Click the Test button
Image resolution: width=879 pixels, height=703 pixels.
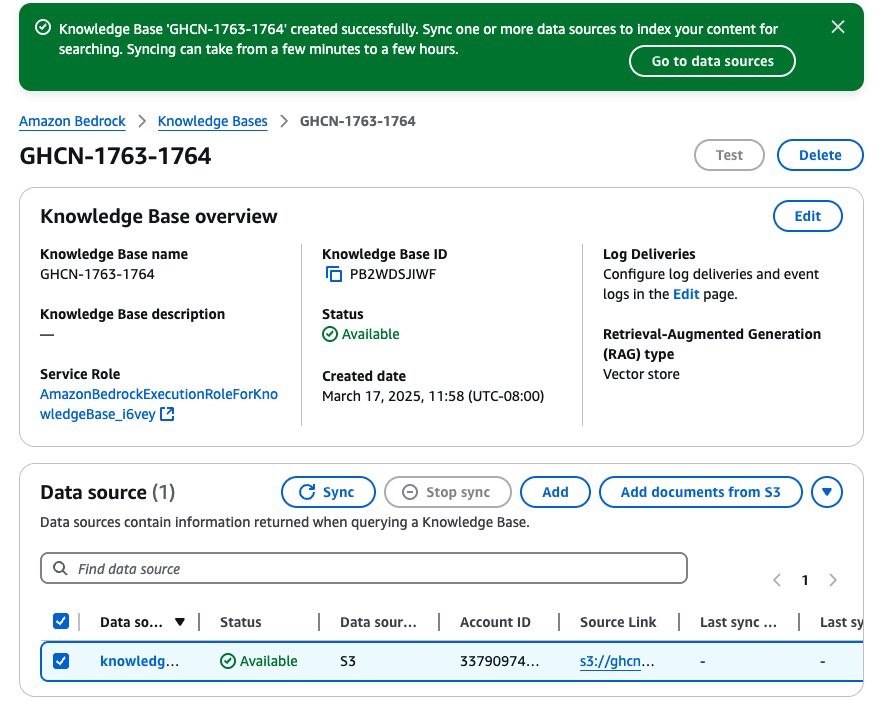pyautogui.click(x=729, y=155)
